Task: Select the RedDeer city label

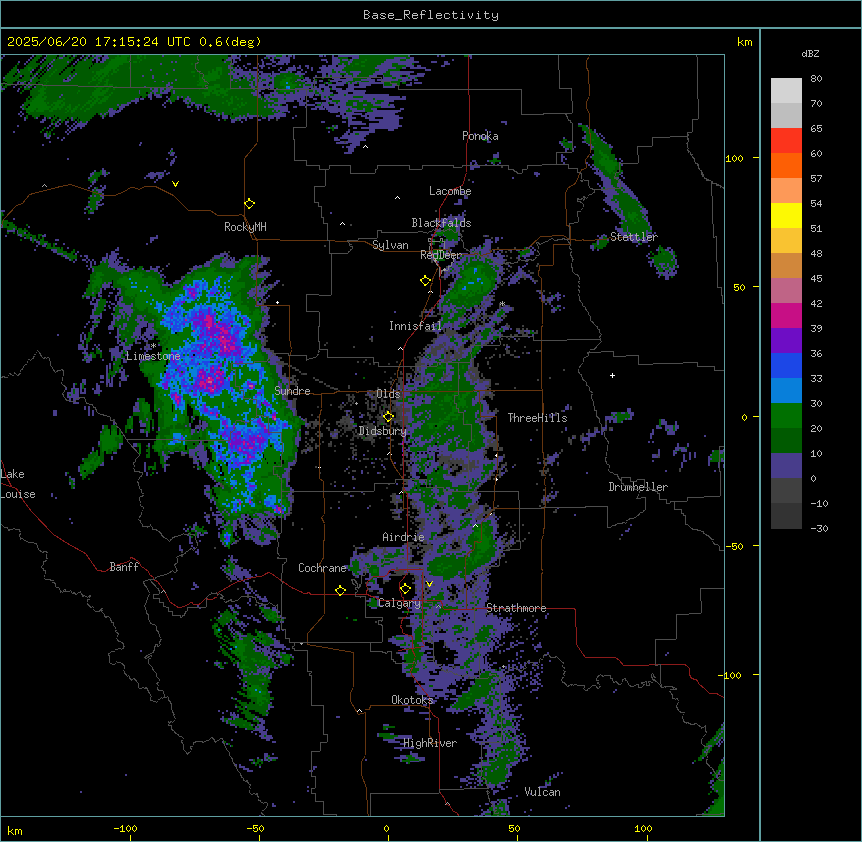Action: [441, 255]
